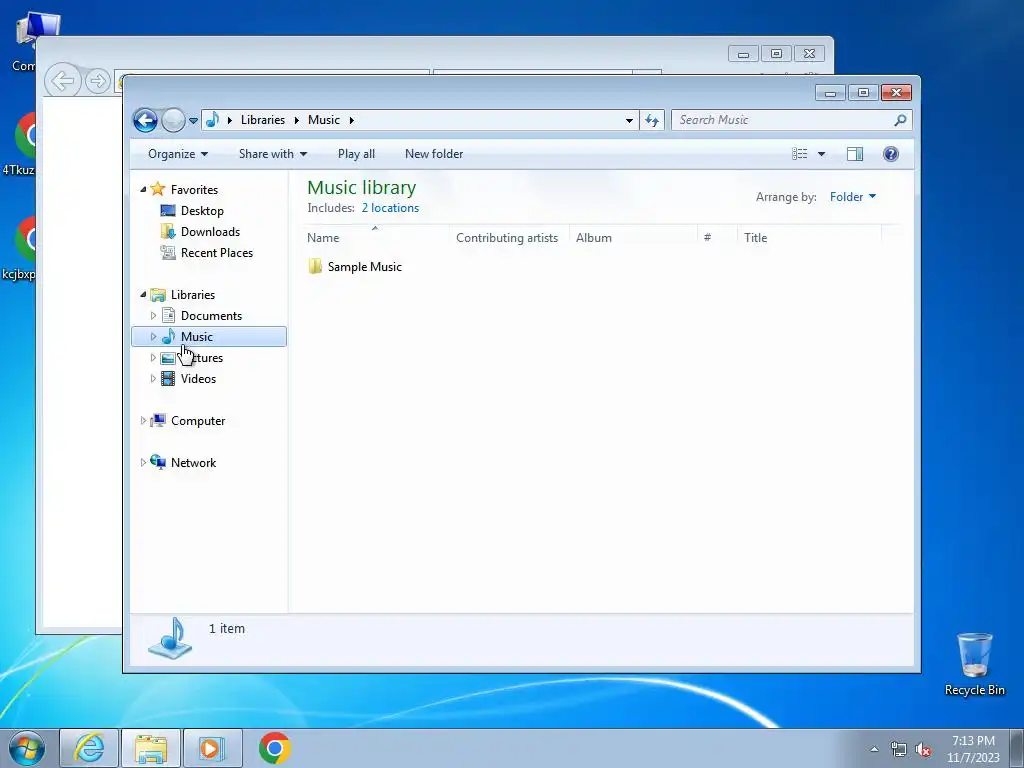The width and height of the screenshot is (1024, 768).
Task: Open Help with the question mark icon
Action: click(891, 154)
